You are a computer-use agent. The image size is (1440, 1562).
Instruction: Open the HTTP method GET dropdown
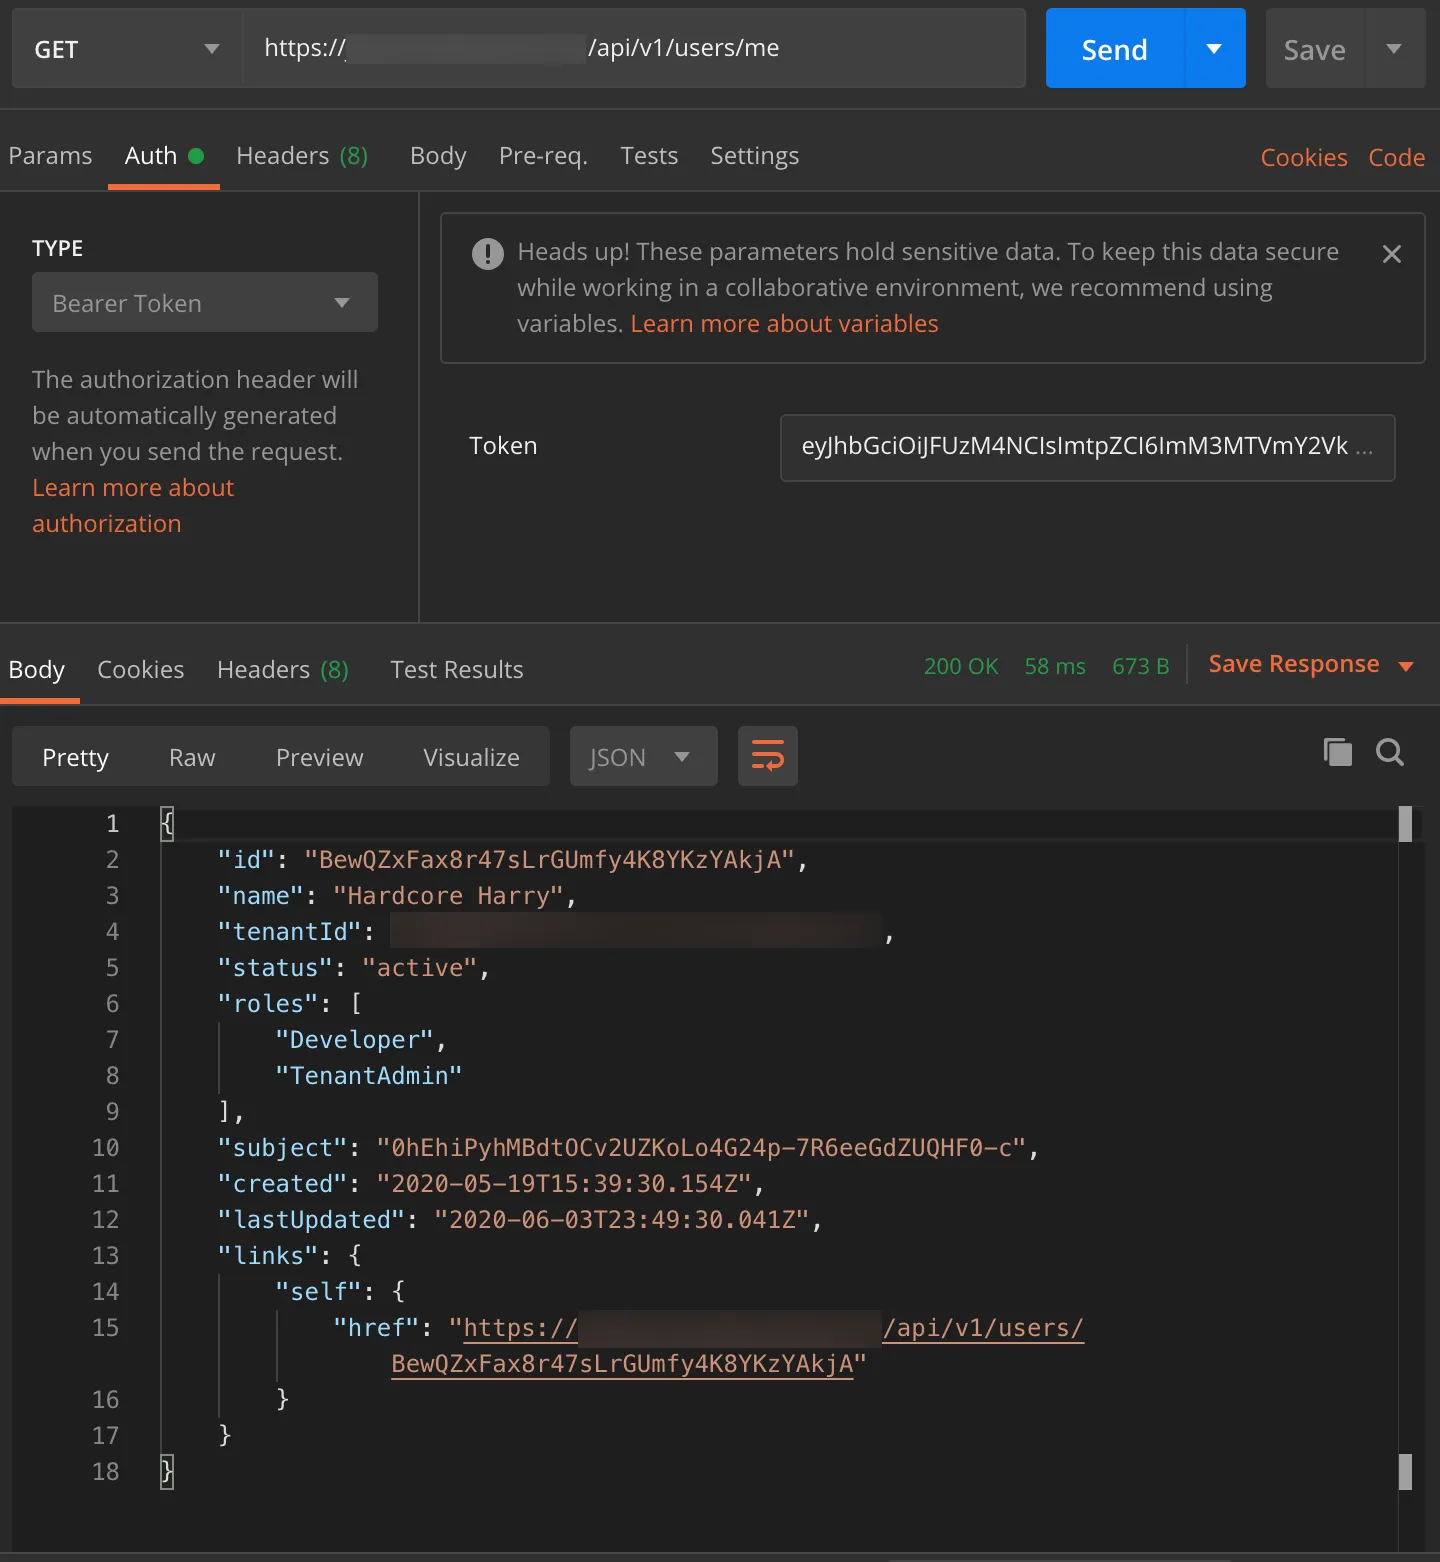coord(127,49)
